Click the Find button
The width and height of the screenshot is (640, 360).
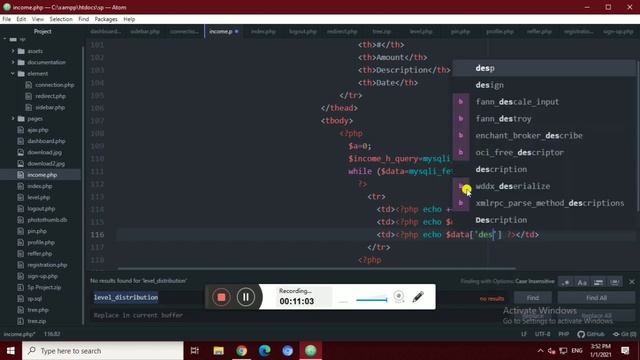tap(533, 298)
